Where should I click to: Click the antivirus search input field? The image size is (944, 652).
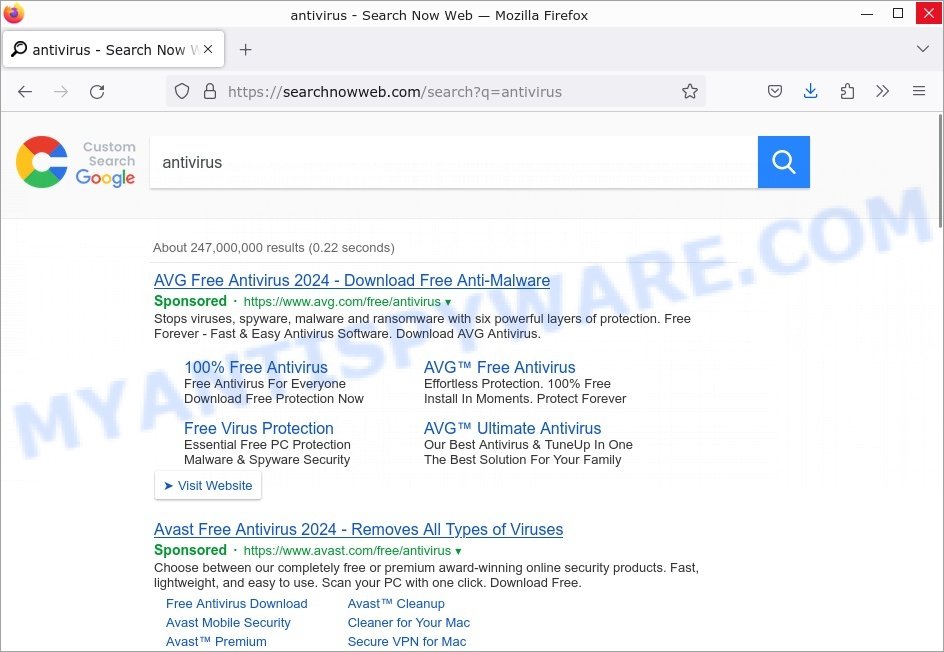pyautogui.click(x=453, y=162)
